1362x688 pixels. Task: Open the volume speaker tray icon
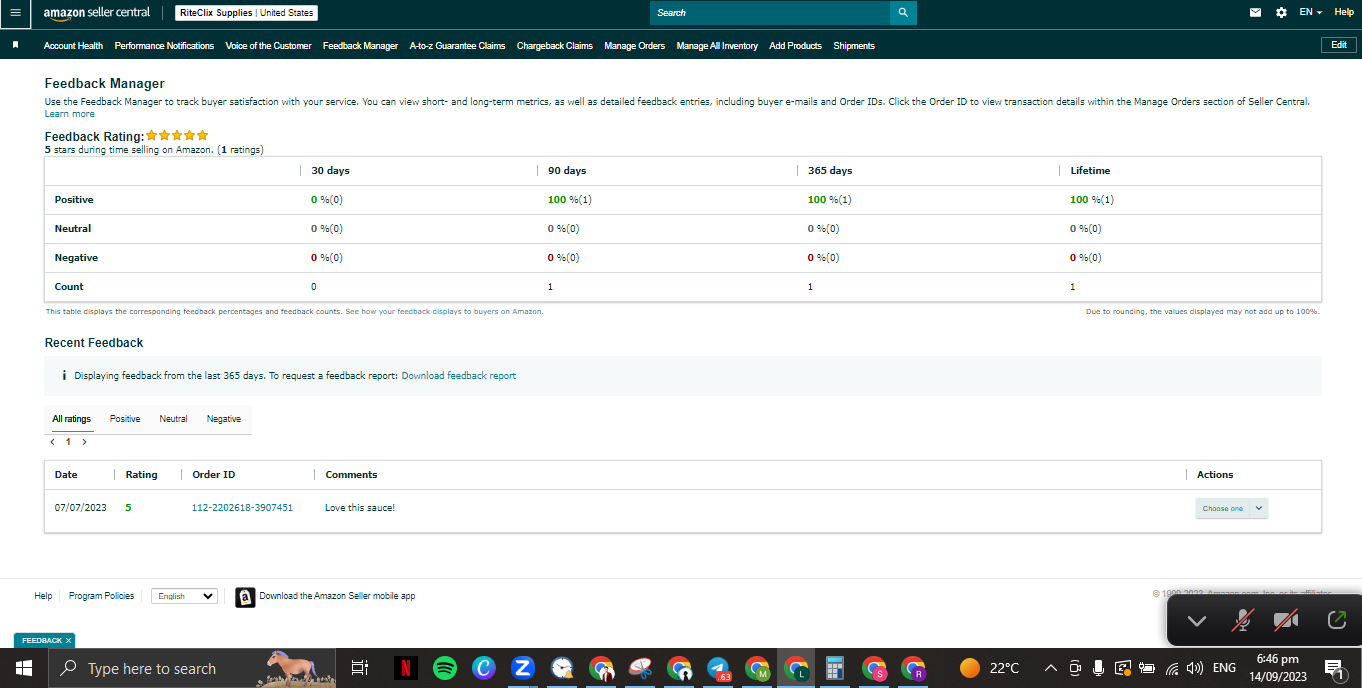pos(1194,668)
